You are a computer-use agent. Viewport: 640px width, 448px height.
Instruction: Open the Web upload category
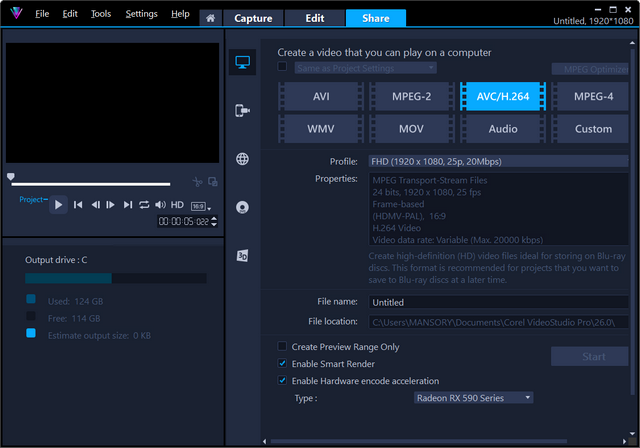(242, 159)
